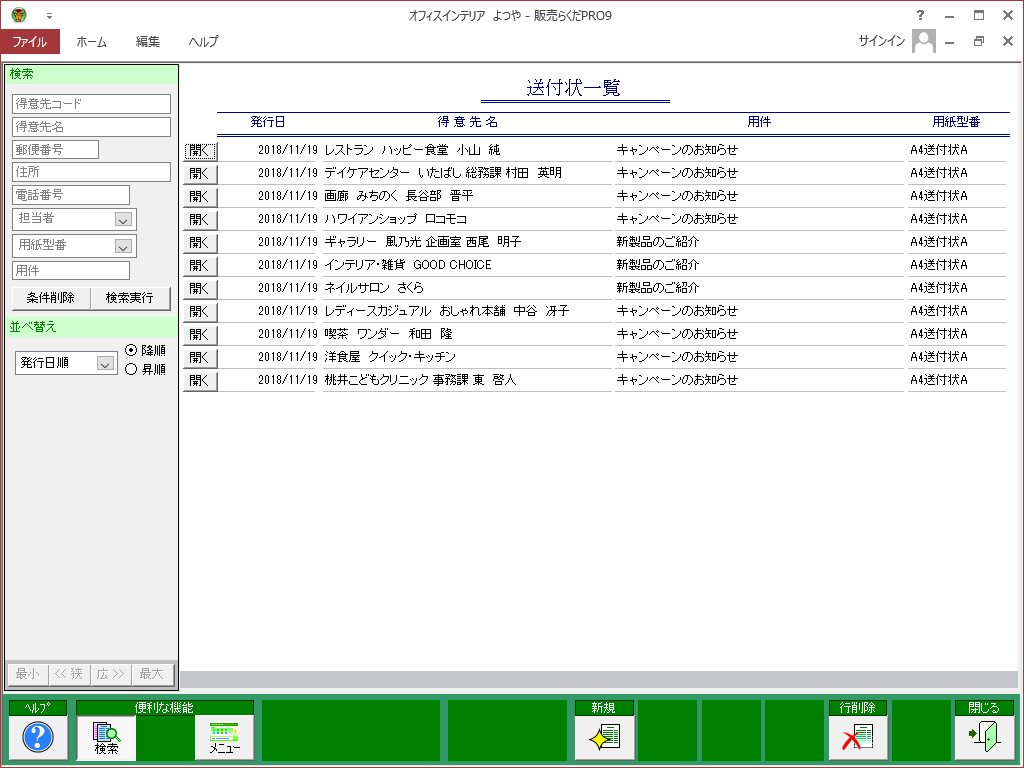Click the user avatar next to サインイン
This screenshot has height=768, width=1024.
pos(923,41)
